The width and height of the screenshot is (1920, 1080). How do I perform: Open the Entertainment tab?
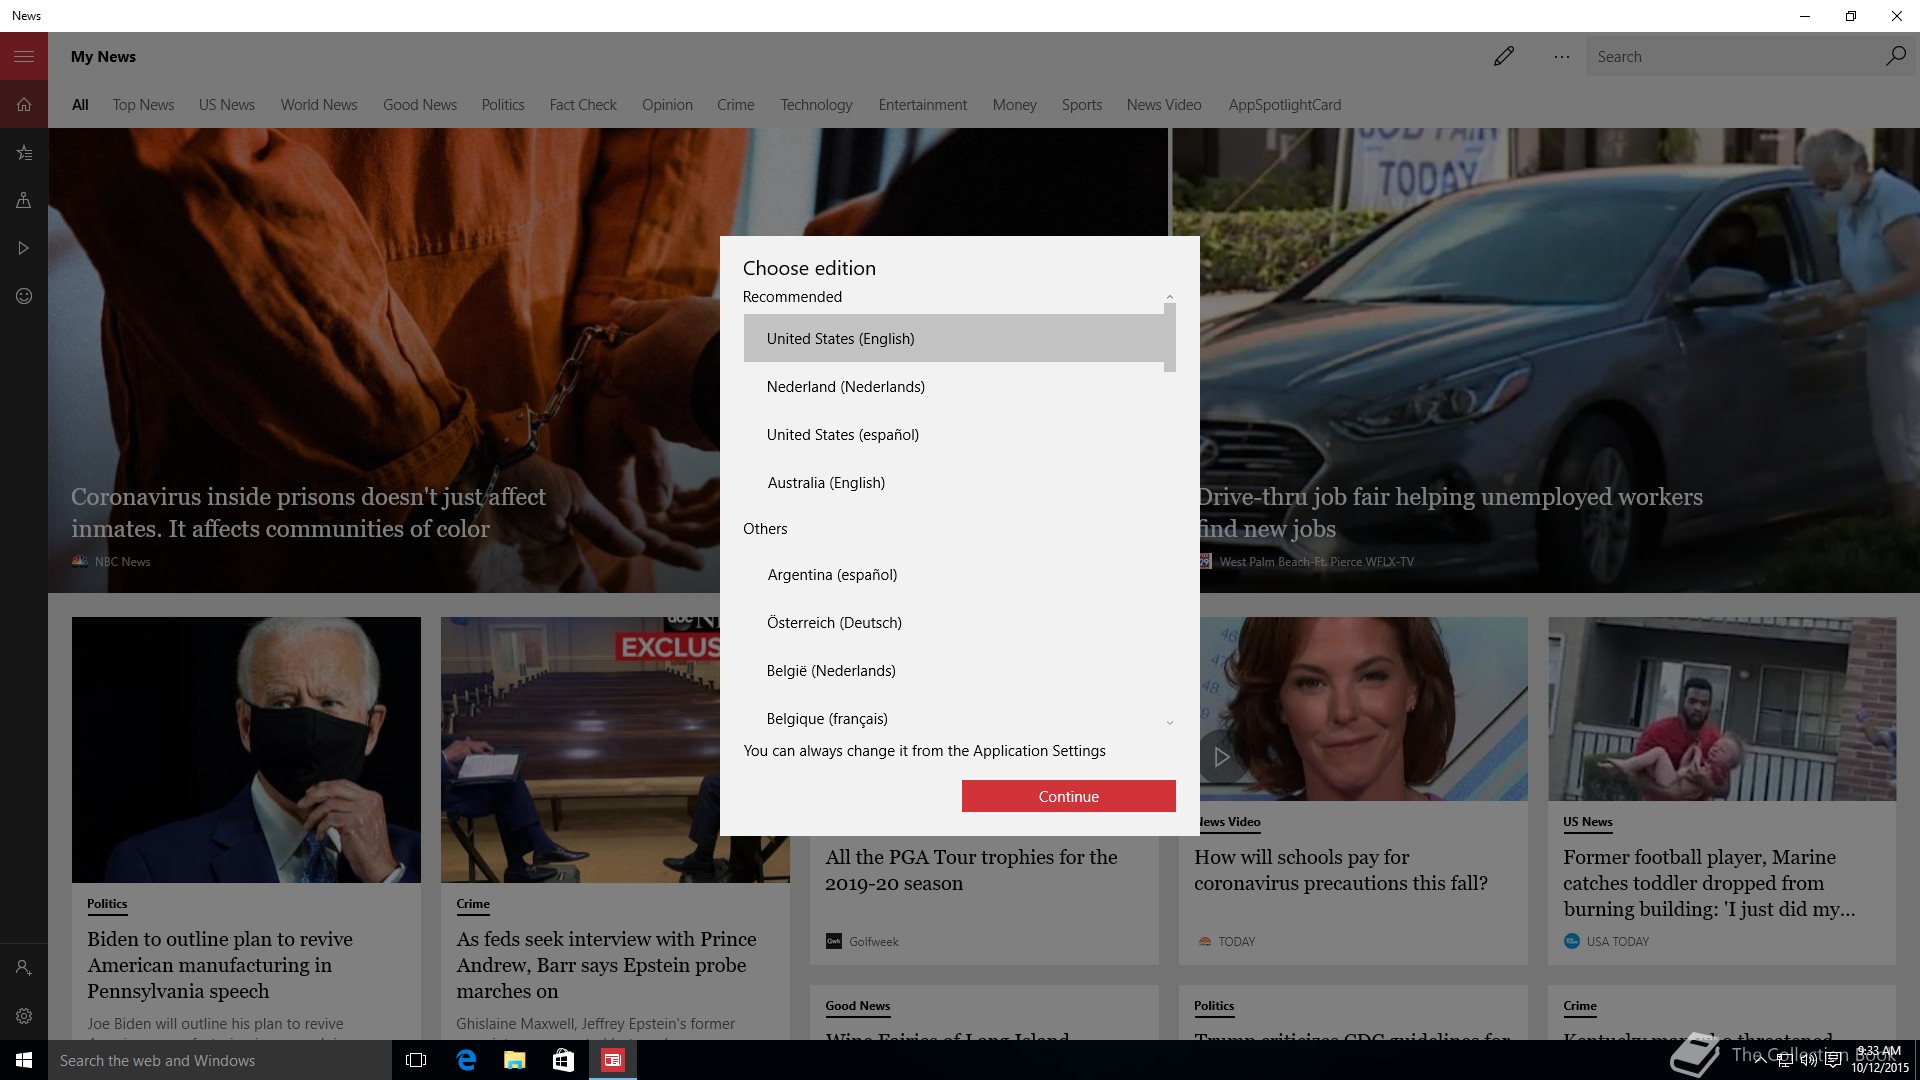[x=923, y=105]
